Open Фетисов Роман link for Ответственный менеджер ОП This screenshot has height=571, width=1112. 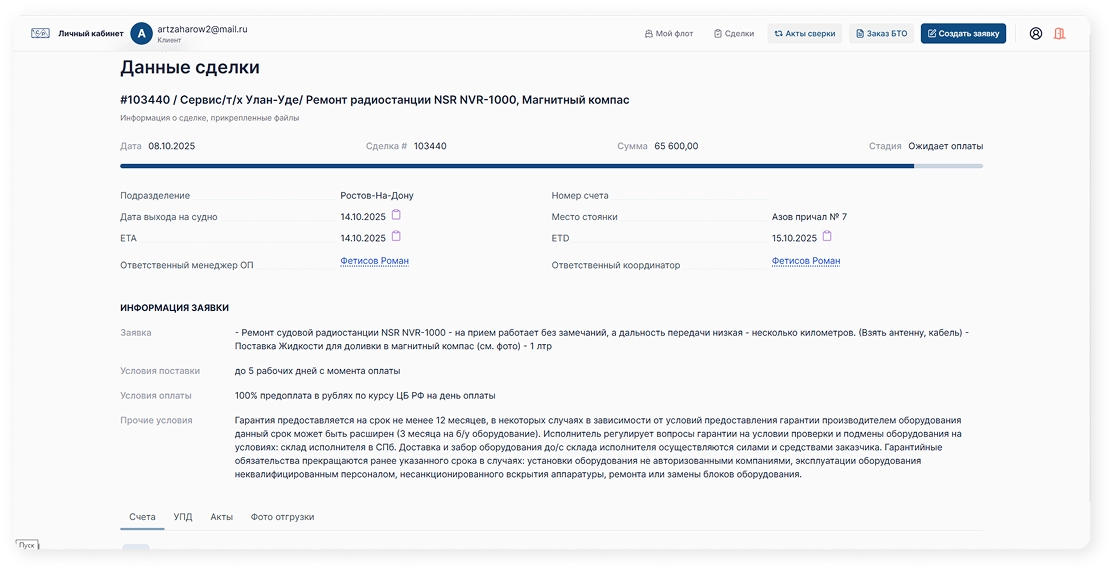(374, 261)
